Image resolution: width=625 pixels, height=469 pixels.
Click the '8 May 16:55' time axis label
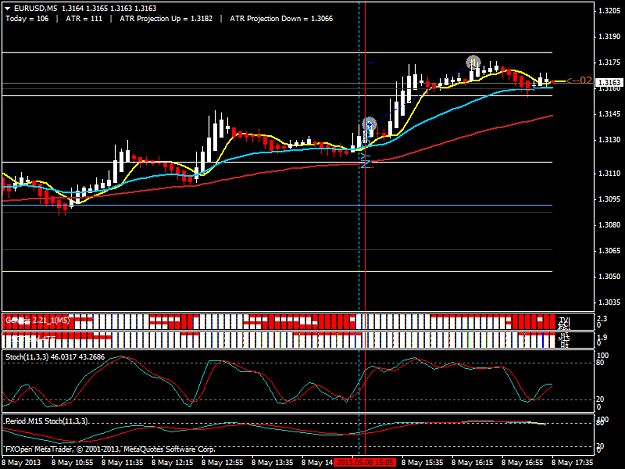coord(522,463)
